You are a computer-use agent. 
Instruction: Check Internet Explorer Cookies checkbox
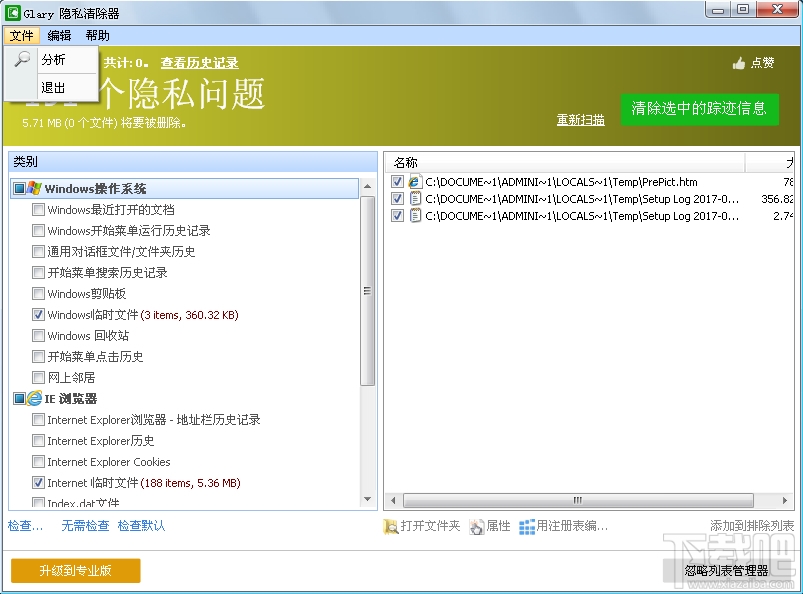(38, 461)
